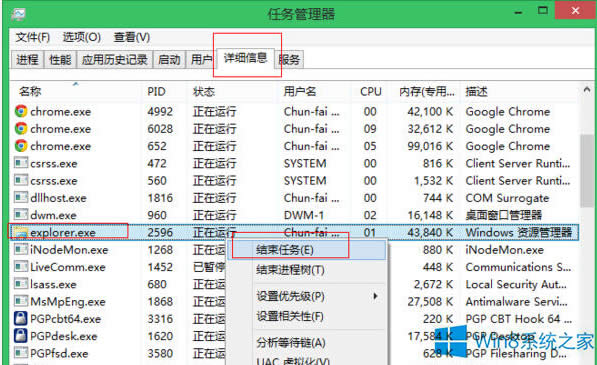The height and width of the screenshot is (365, 597).
Task: Choose 结束任务(E) in context menu
Action: (x=307, y=250)
